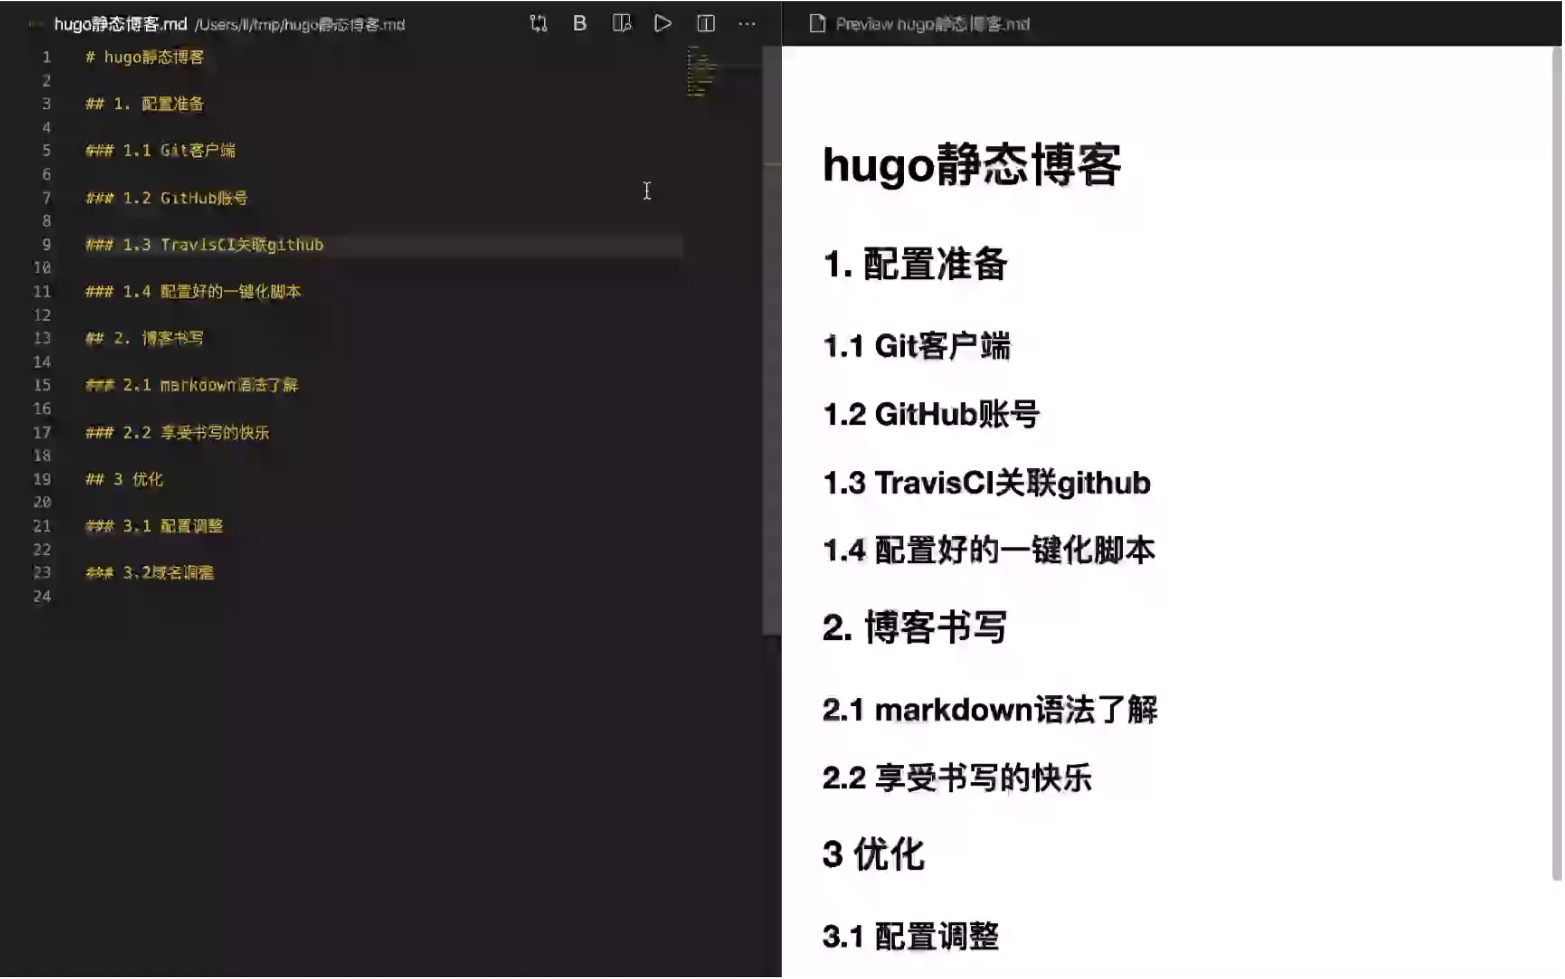Image resolution: width=1565 pixels, height=979 pixels.
Task: Click the source line "### 1.4 配置好的一键化脚本"
Action: (193, 292)
